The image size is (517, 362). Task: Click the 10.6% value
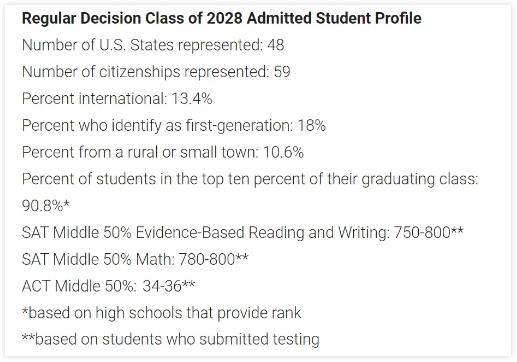pos(284,152)
